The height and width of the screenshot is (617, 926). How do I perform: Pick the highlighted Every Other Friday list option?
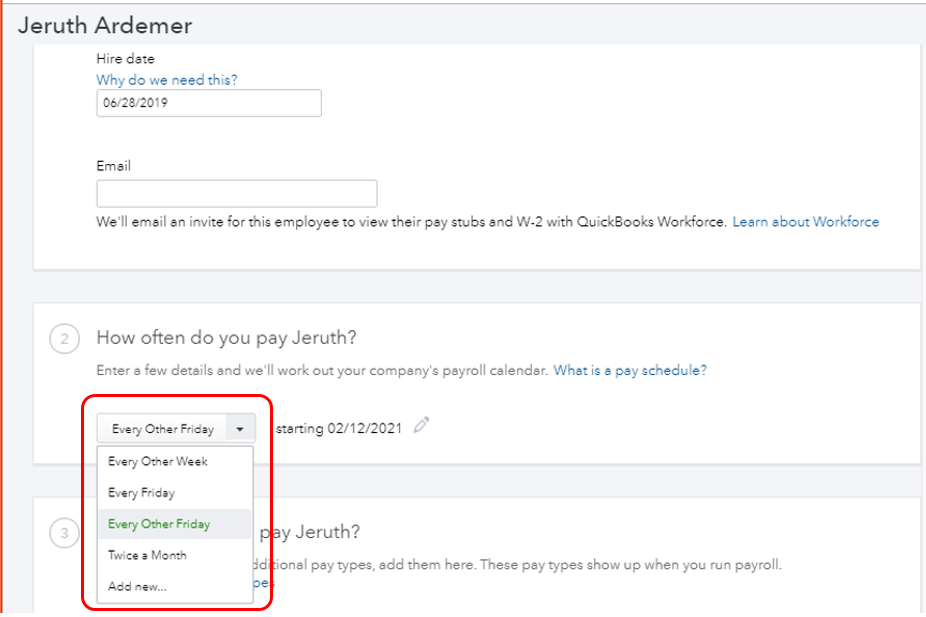click(159, 524)
